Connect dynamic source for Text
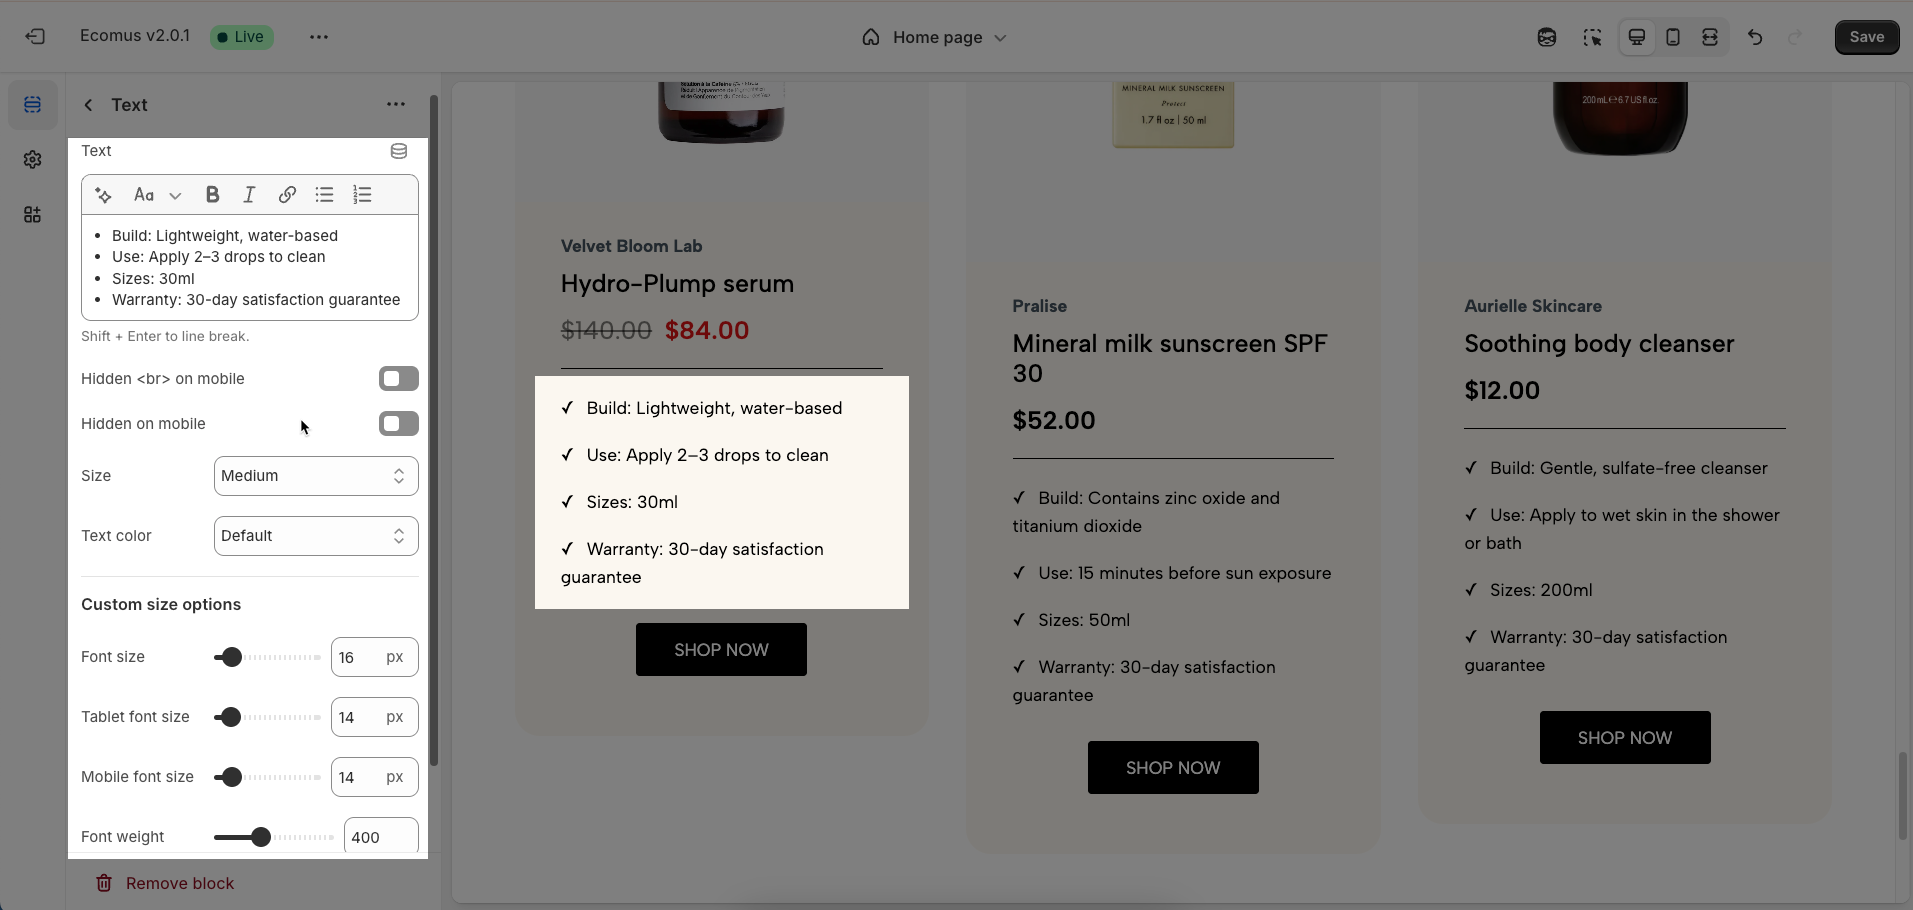This screenshot has height=910, width=1913. (399, 151)
